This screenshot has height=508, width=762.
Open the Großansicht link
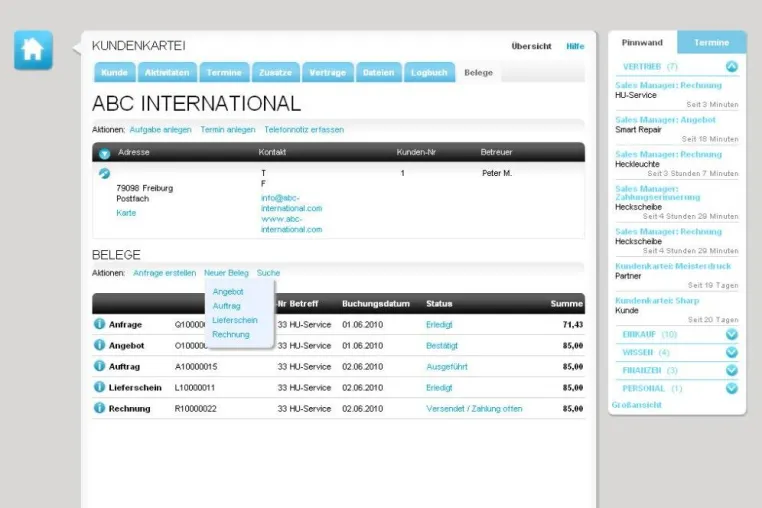click(x=637, y=405)
